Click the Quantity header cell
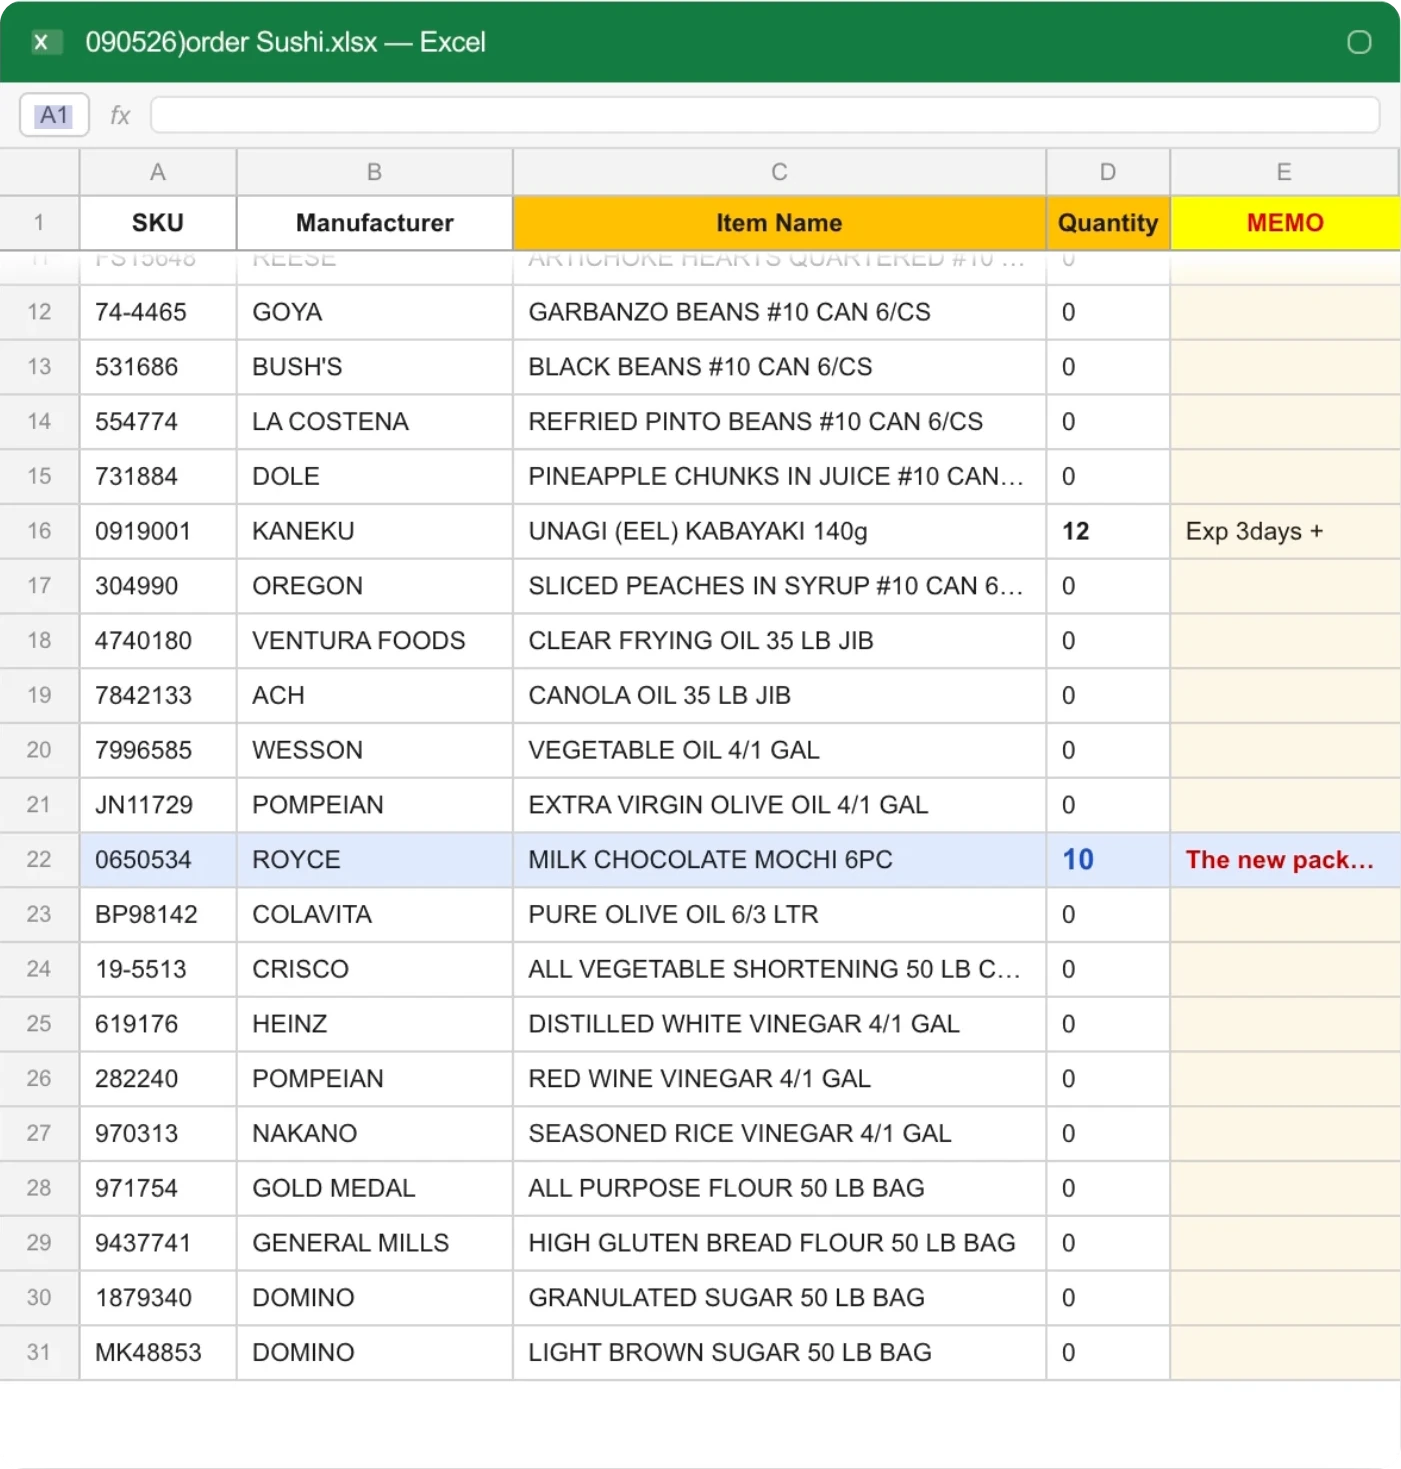Viewport: 1401px width, 1469px height. pos(1108,223)
